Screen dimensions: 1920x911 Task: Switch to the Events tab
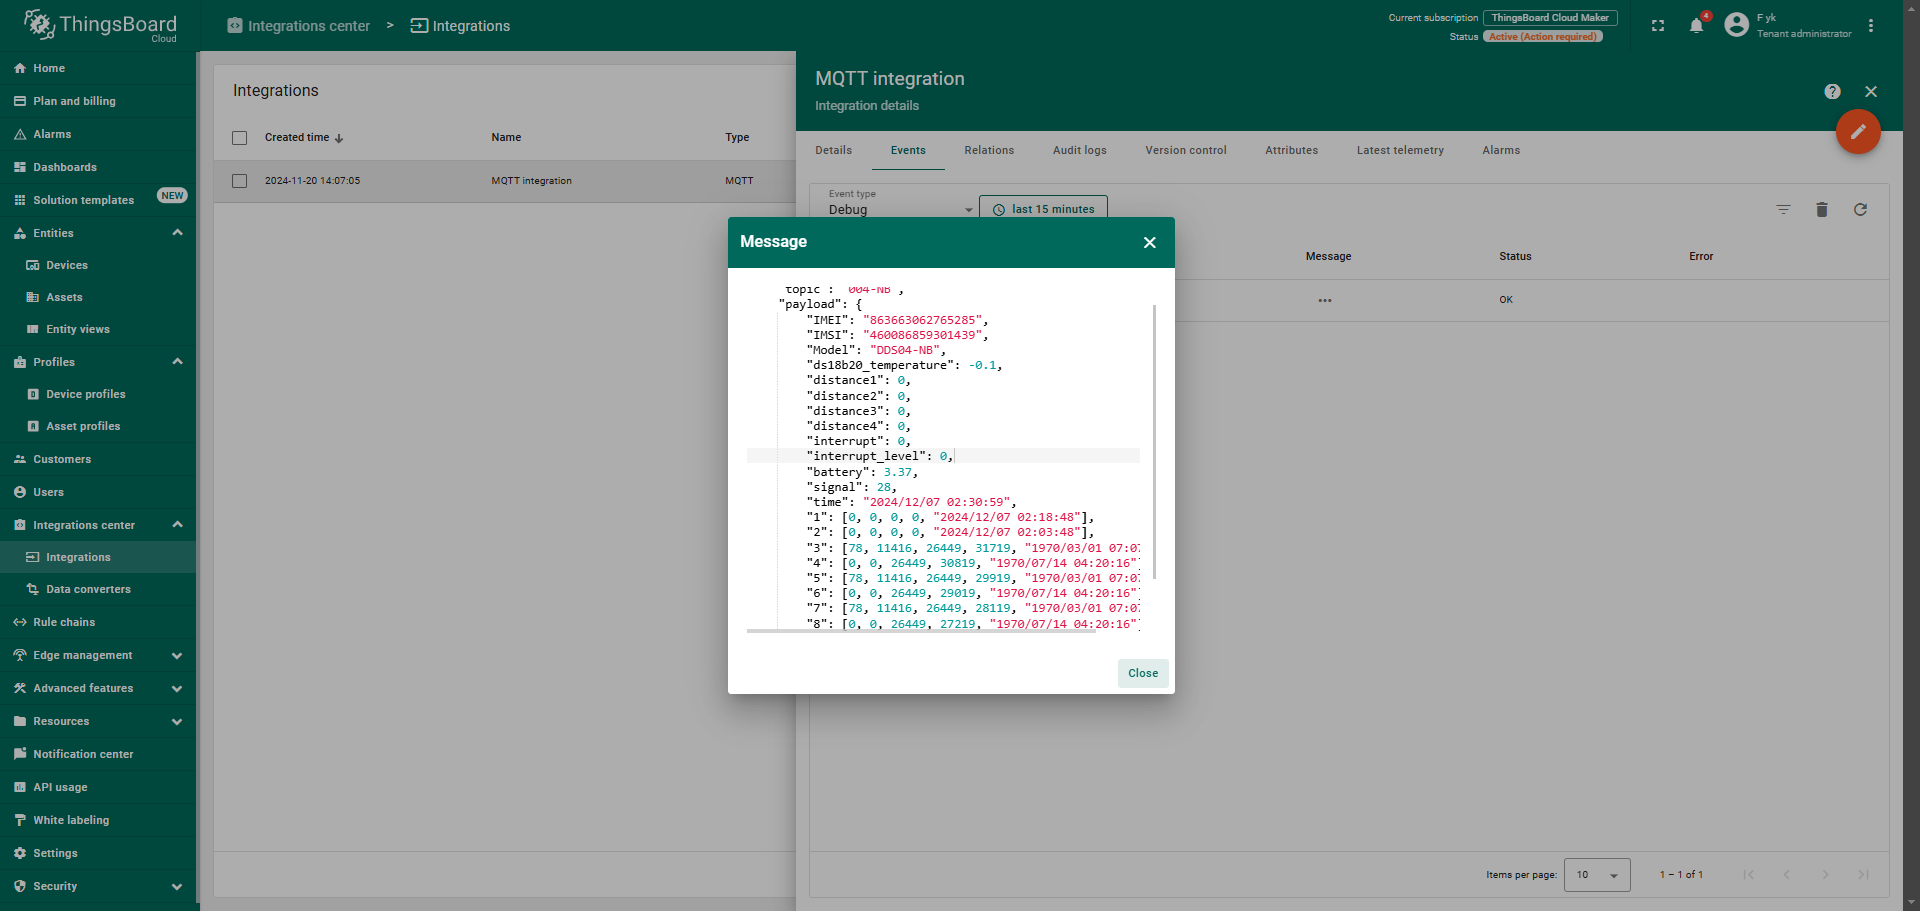(x=908, y=150)
